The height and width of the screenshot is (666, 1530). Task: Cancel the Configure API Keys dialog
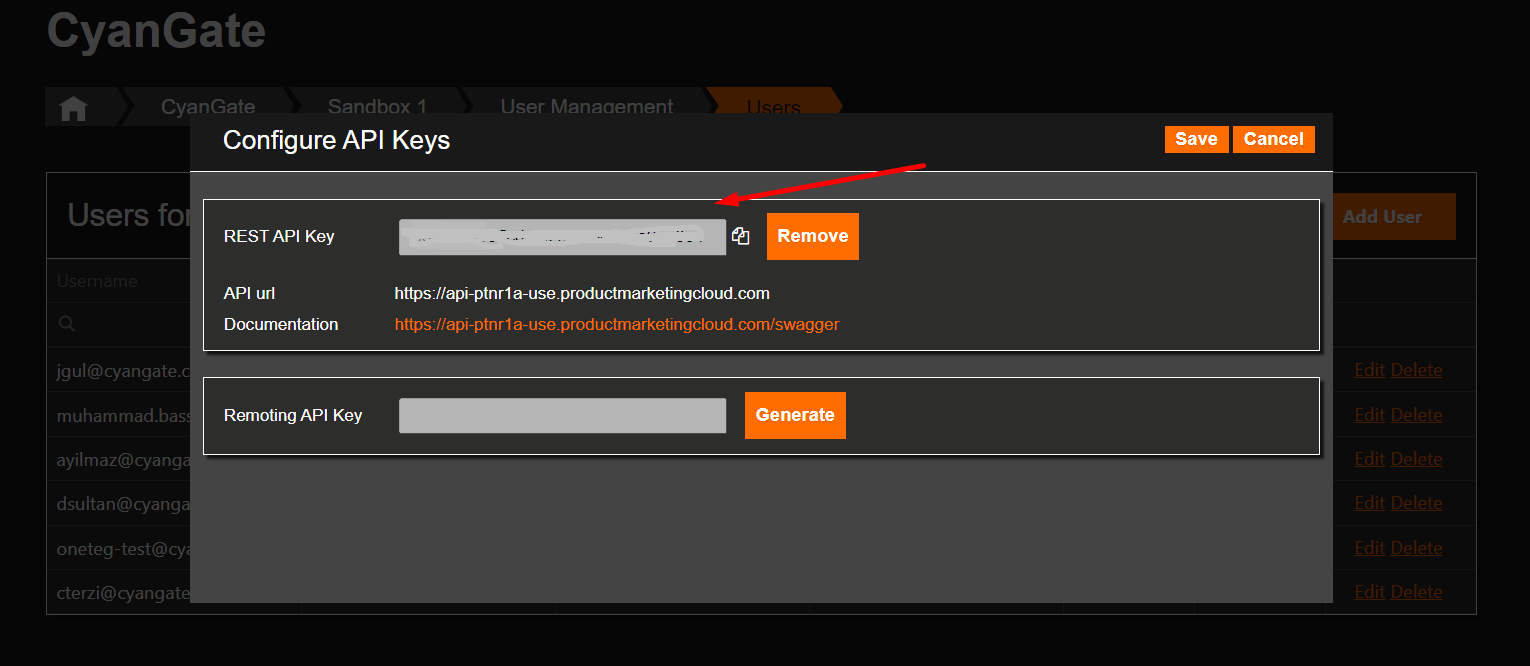1273,139
